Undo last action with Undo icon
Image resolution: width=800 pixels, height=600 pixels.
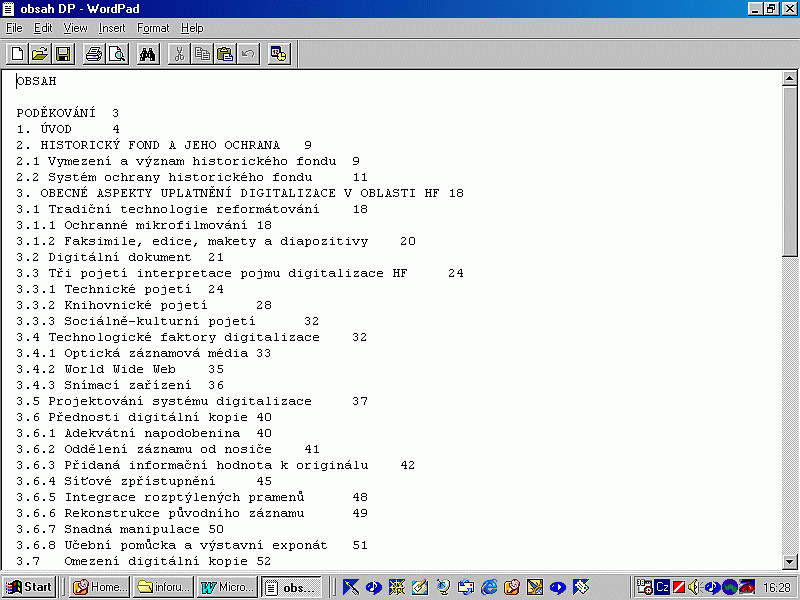248,54
